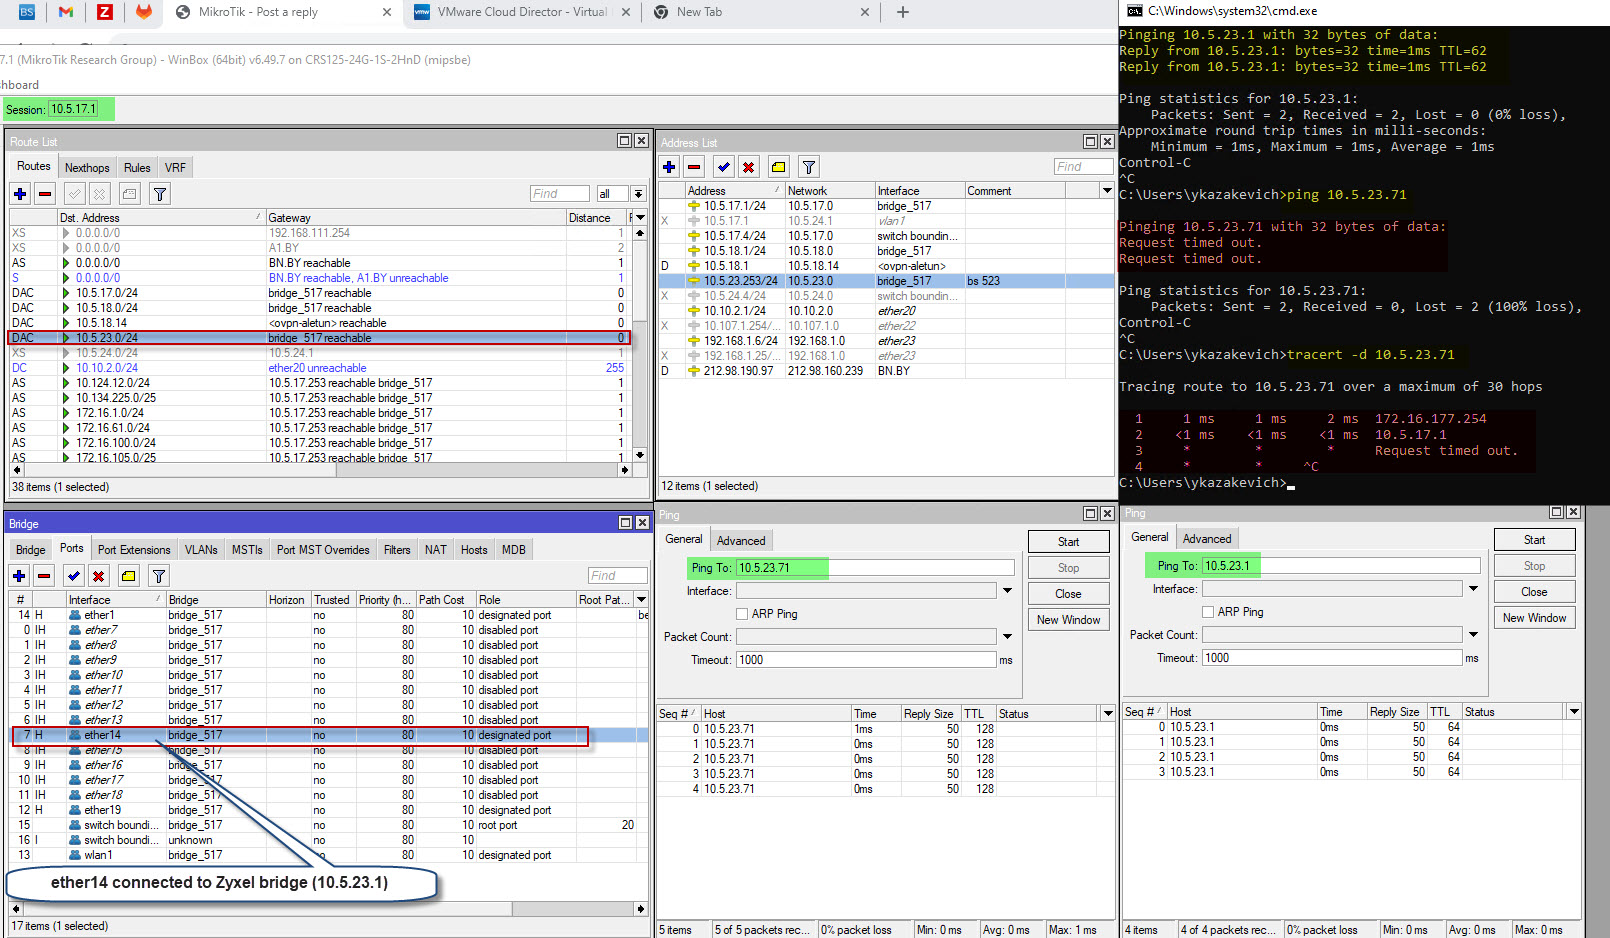Screen dimensions: 1610x938
Task: Enable the selected address list entry
Action: [723, 167]
